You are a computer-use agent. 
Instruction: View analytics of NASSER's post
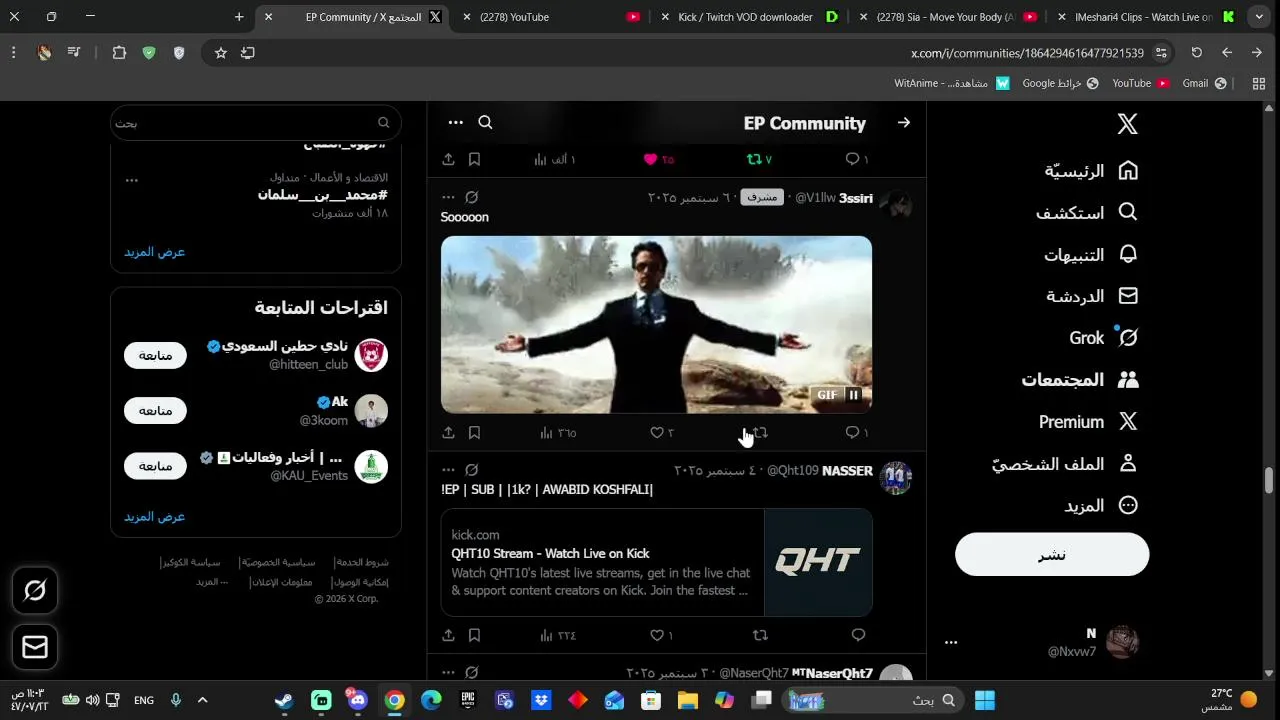(x=558, y=635)
